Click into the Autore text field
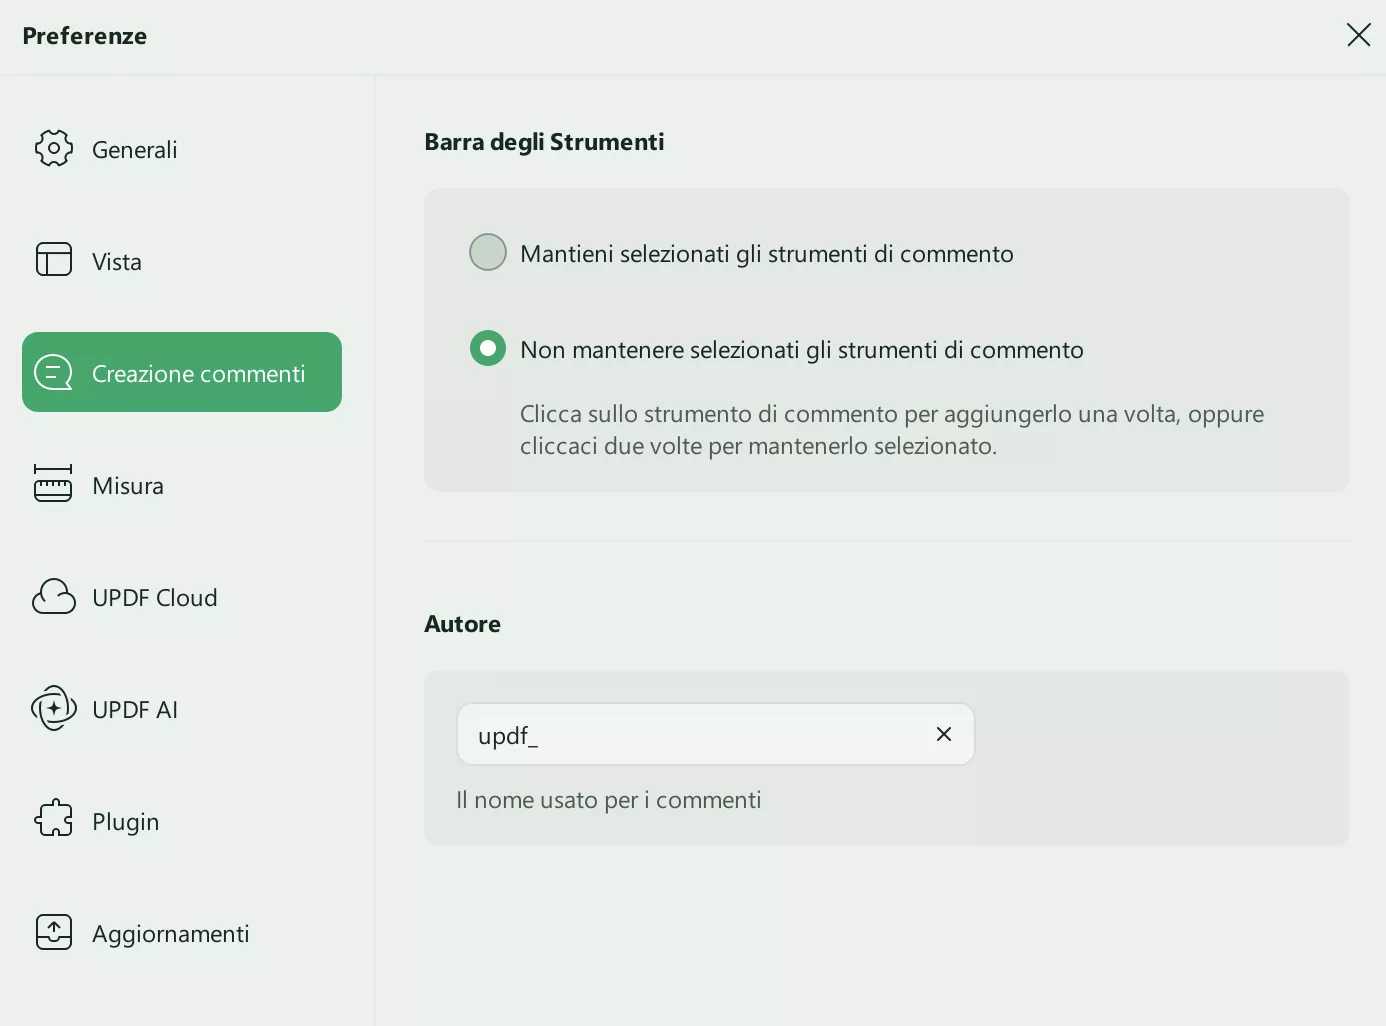 690,735
